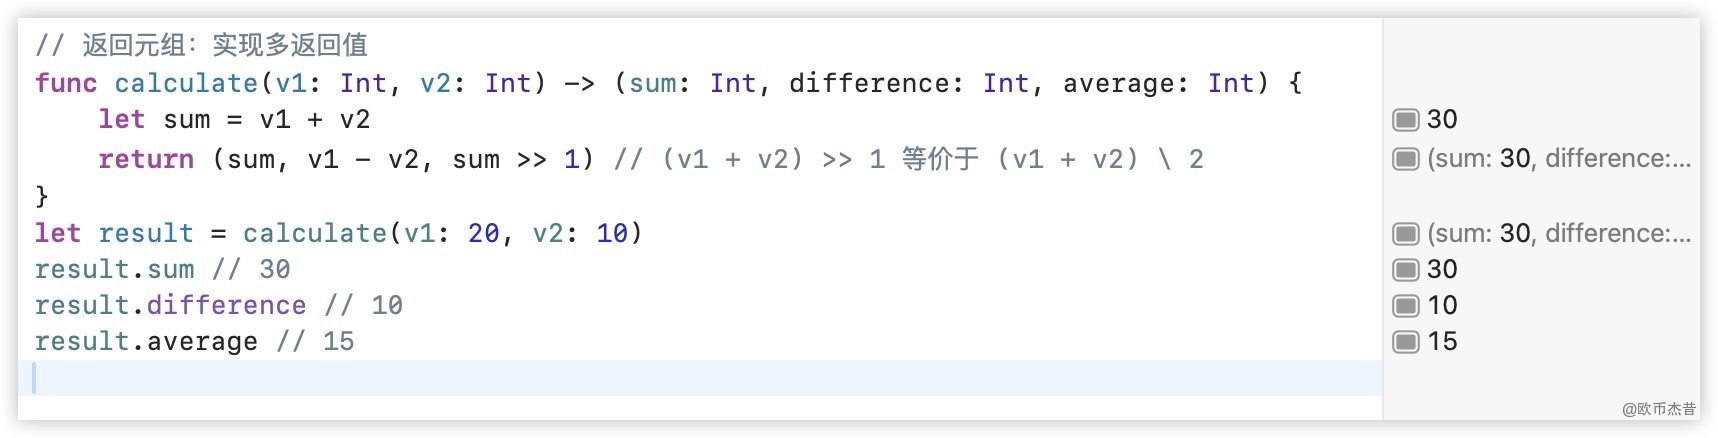Open Quick Look for the let result line

click(x=1406, y=234)
